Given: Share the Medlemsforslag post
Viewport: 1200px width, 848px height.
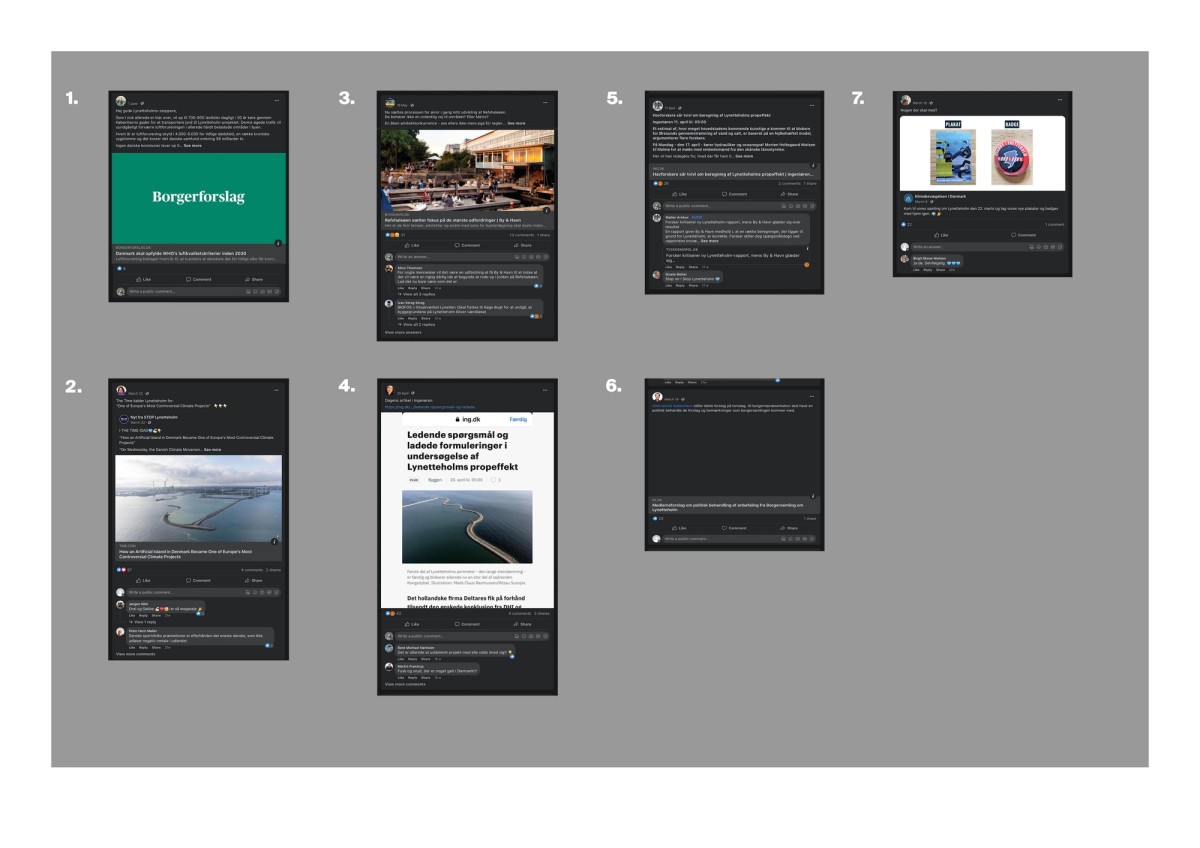Looking at the screenshot, I should 791,527.
